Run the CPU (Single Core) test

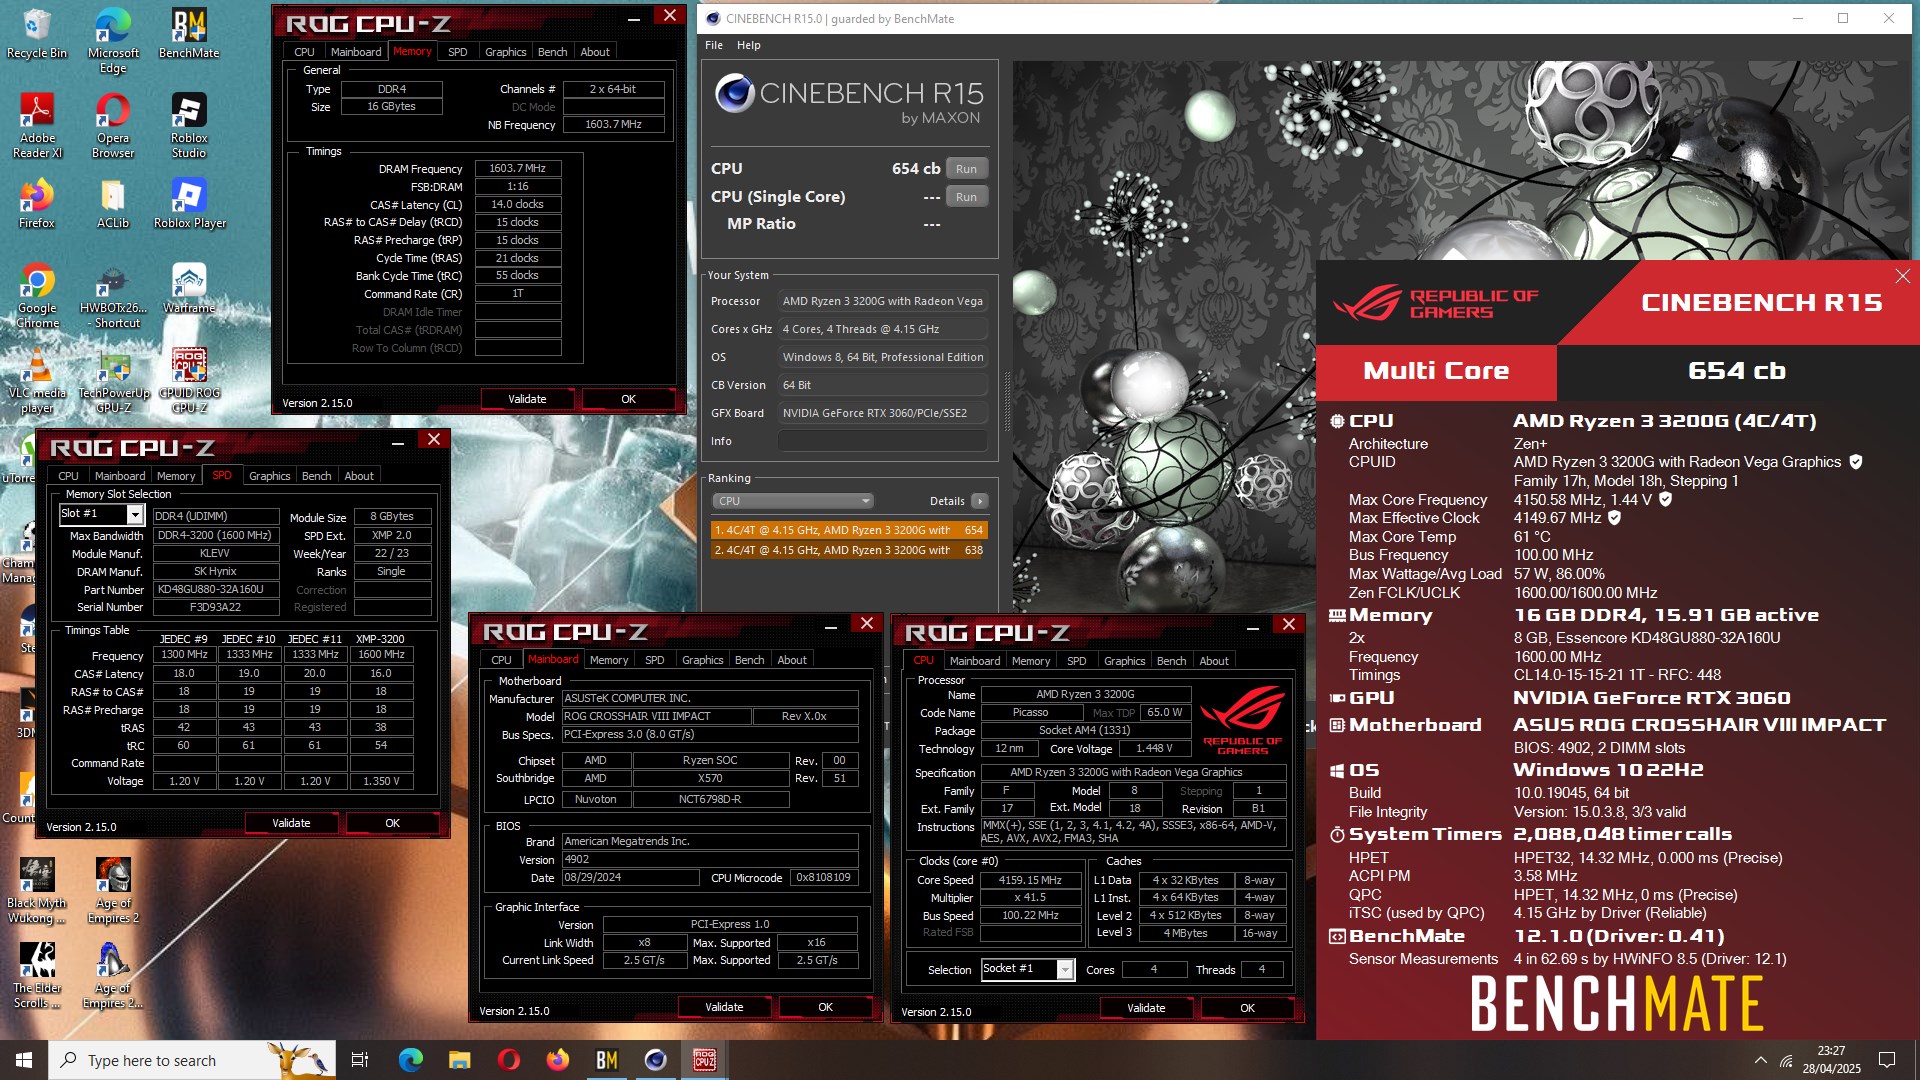[966, 197]
